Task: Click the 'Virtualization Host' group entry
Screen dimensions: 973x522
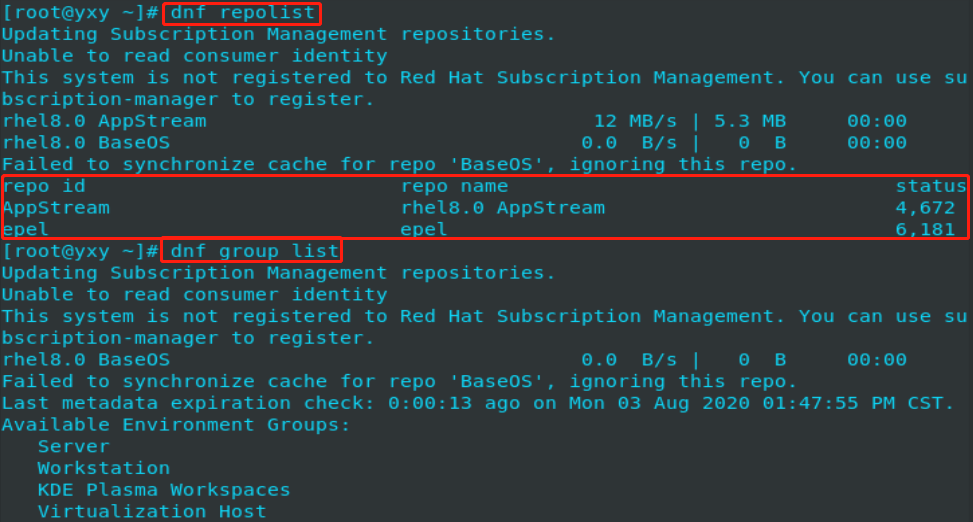Action: (x=152, y=512)
